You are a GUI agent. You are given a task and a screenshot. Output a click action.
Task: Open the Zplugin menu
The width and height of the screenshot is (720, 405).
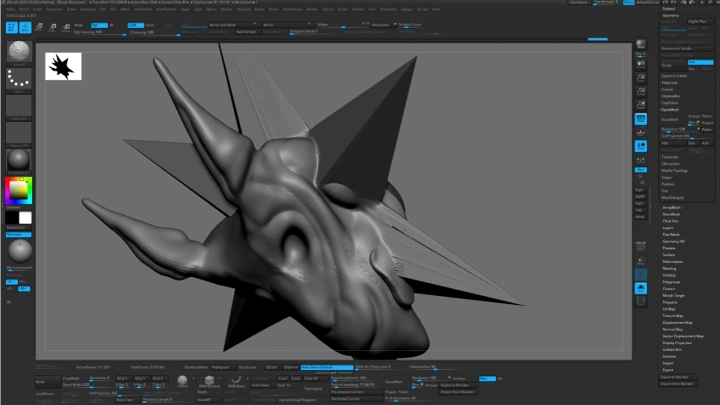coord(407,9)
